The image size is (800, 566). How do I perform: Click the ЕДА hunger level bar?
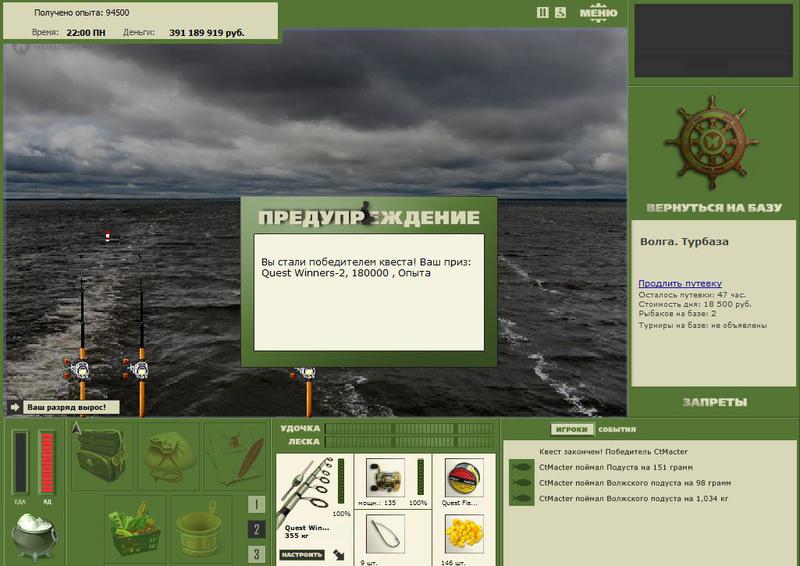(x=20, y=462)
